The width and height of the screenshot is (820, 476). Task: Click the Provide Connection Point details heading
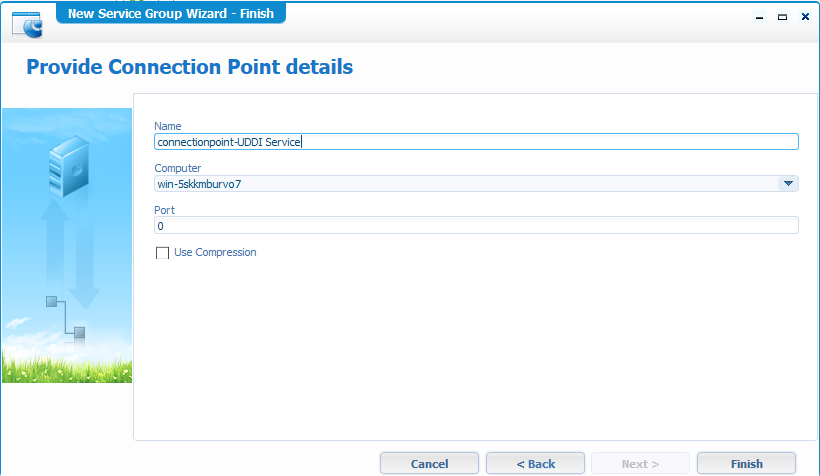[x=189, y=68]
